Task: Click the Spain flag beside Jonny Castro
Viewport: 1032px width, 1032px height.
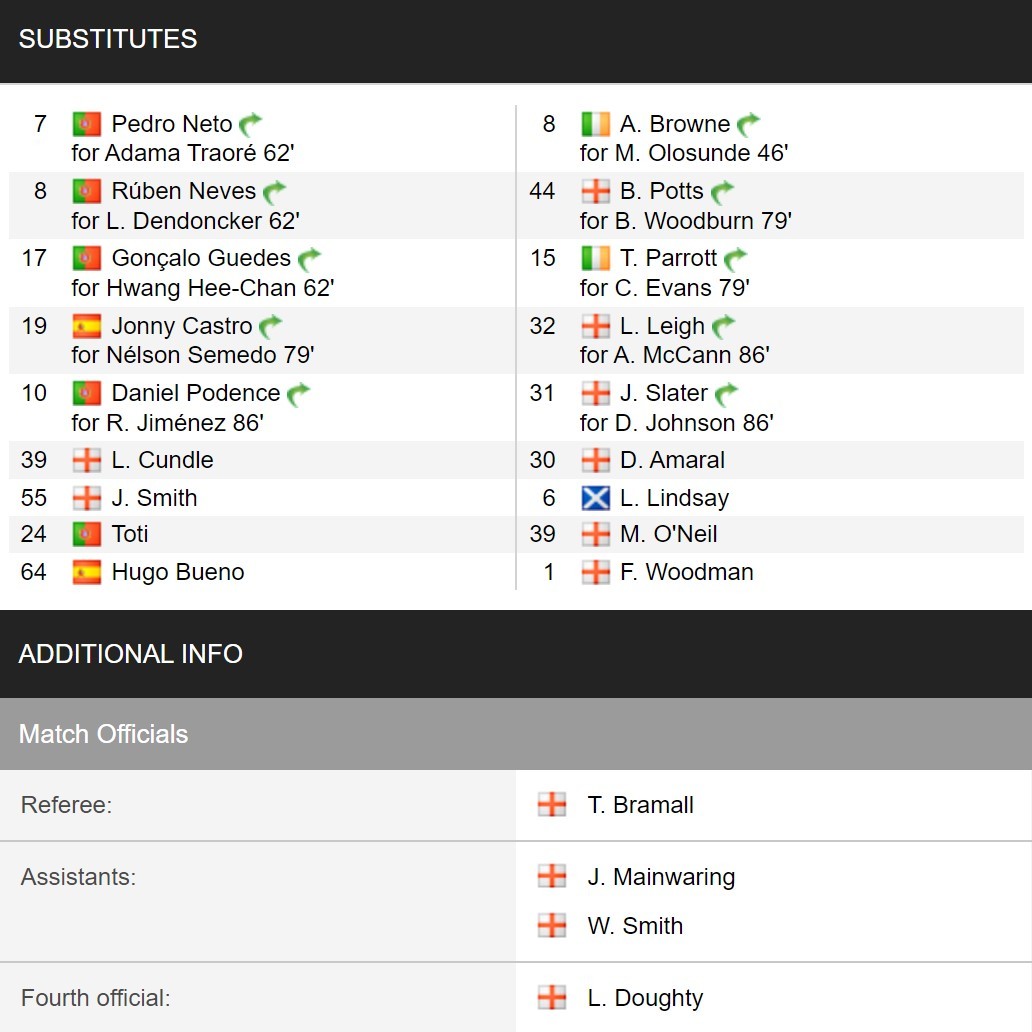Action: tap(86, 326)
